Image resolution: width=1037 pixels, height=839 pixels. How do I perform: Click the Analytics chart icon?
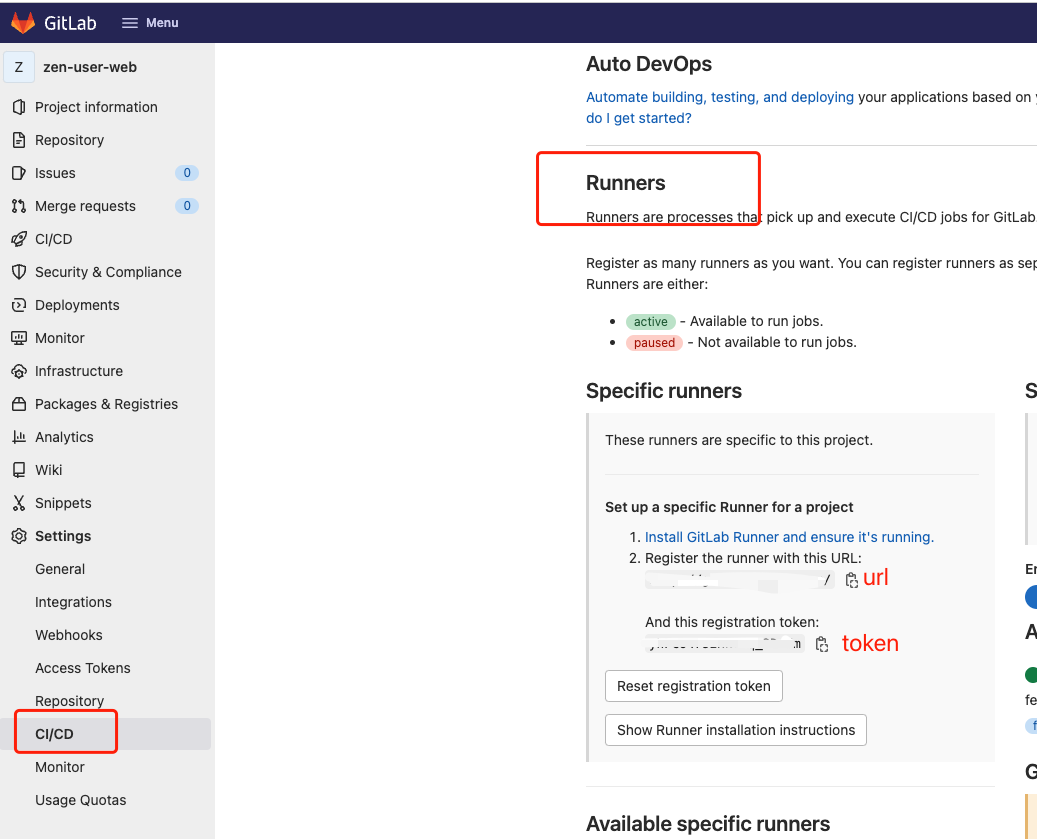19,437
